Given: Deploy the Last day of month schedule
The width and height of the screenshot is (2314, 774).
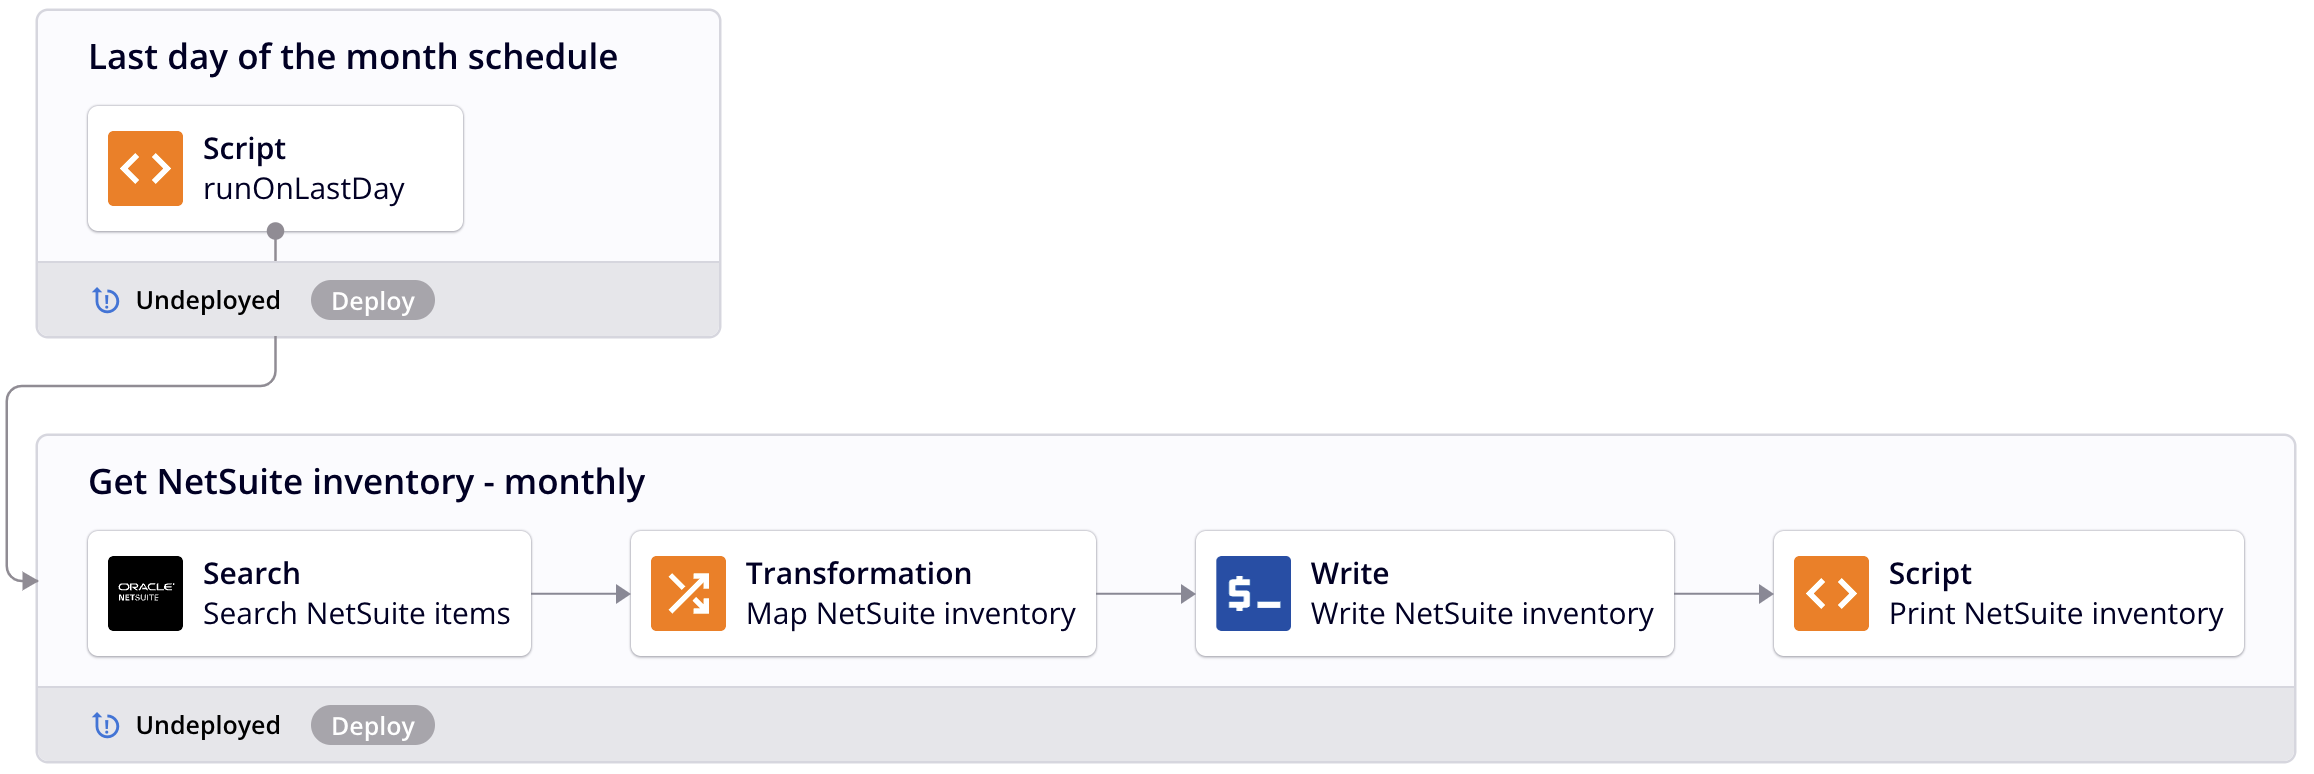Looking at the screenshot, I should click(x=372, y=300).
